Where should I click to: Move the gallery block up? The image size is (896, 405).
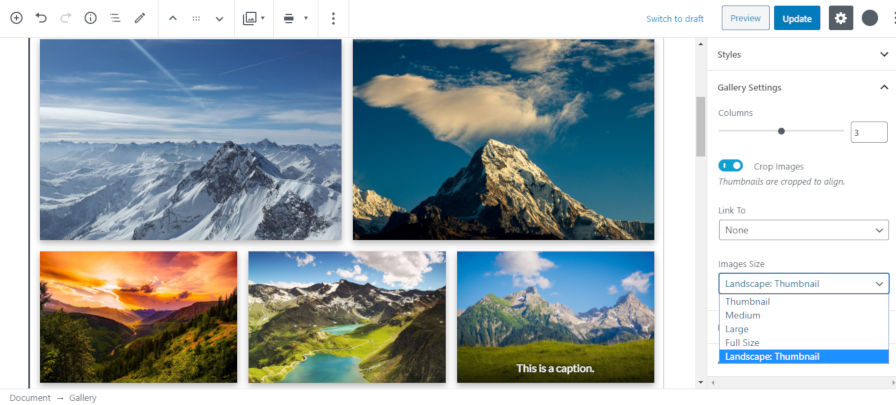pos(173,18)
